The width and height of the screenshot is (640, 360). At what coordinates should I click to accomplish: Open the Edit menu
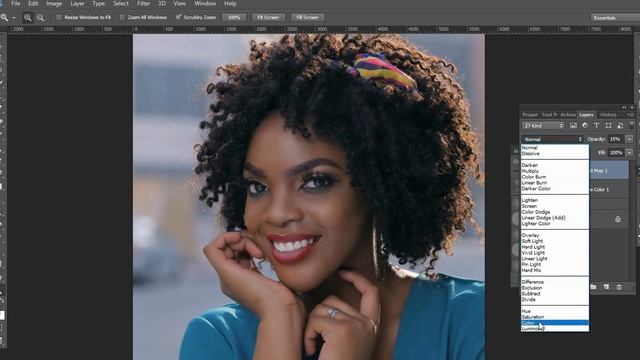click(33, 4)
